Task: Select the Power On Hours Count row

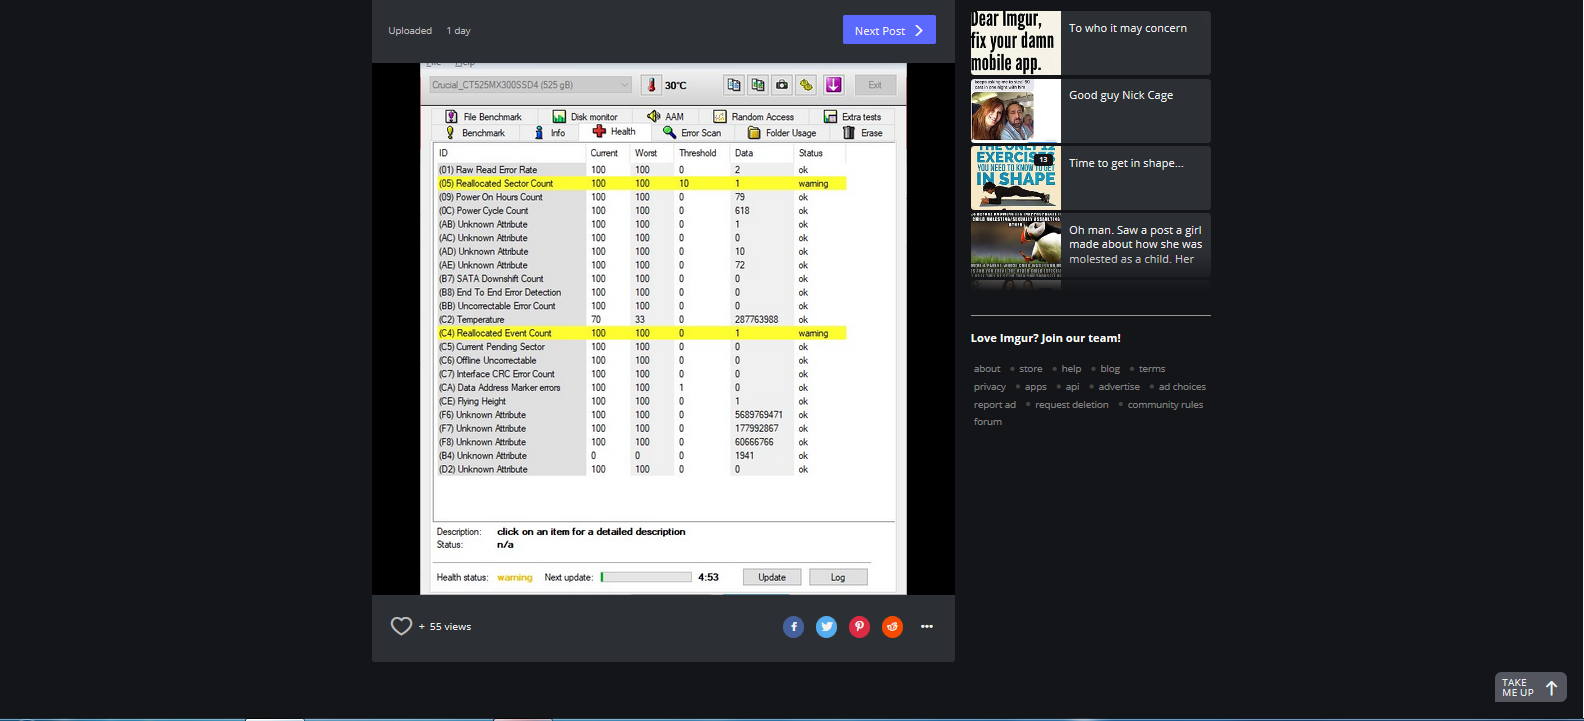Action: (x=641, y=197)
